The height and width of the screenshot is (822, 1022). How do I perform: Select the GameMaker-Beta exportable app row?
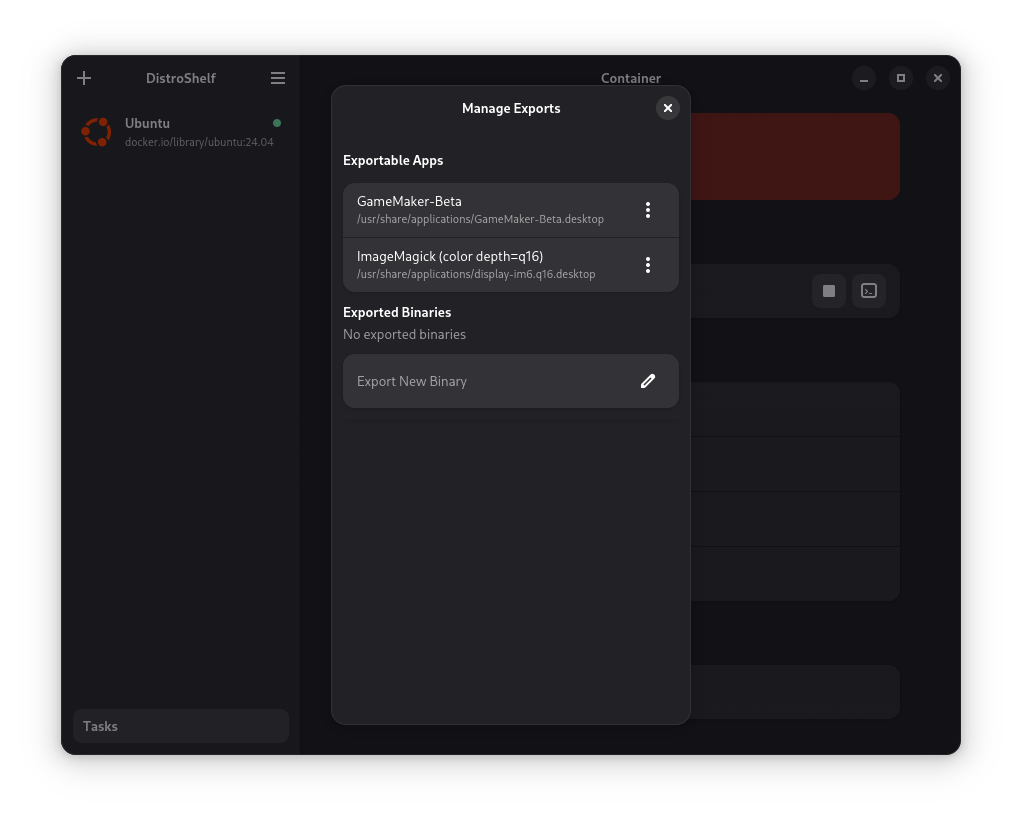[511, 210]
